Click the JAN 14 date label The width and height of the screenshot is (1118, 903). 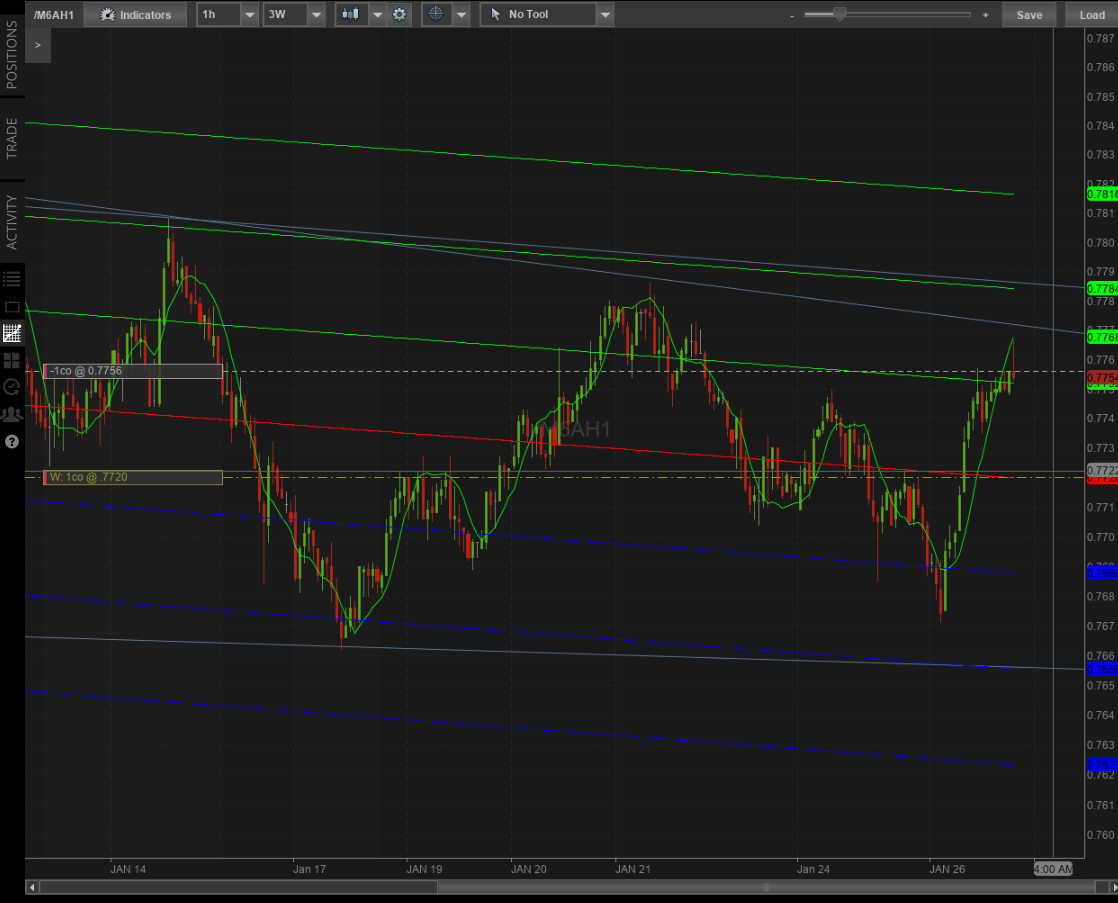128,869
